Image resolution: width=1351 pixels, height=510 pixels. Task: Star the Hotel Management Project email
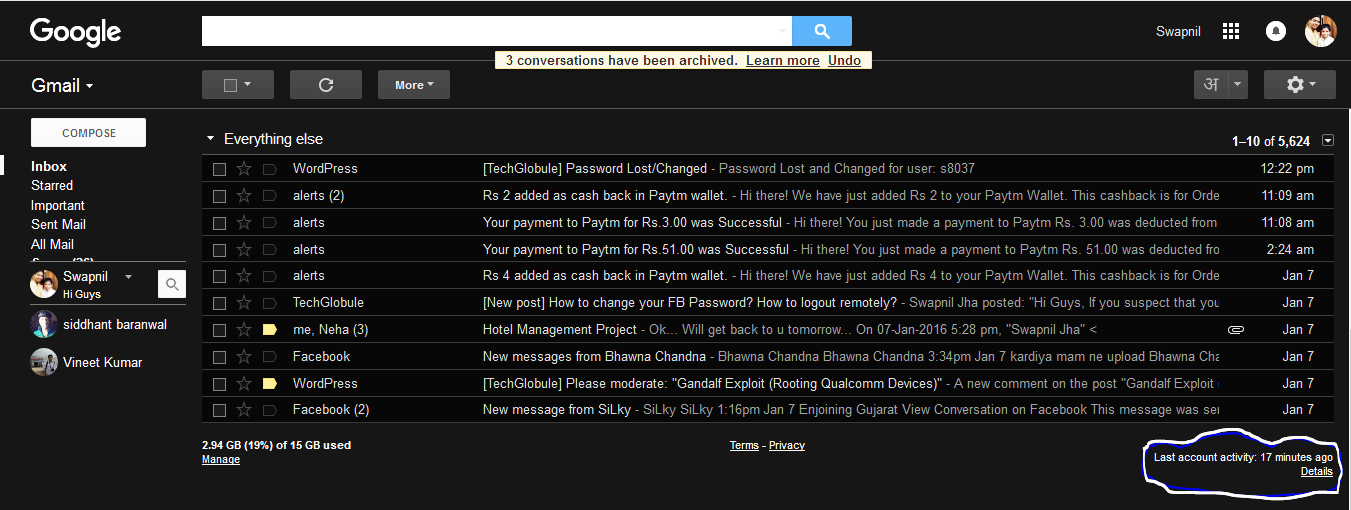coord(244,330)
